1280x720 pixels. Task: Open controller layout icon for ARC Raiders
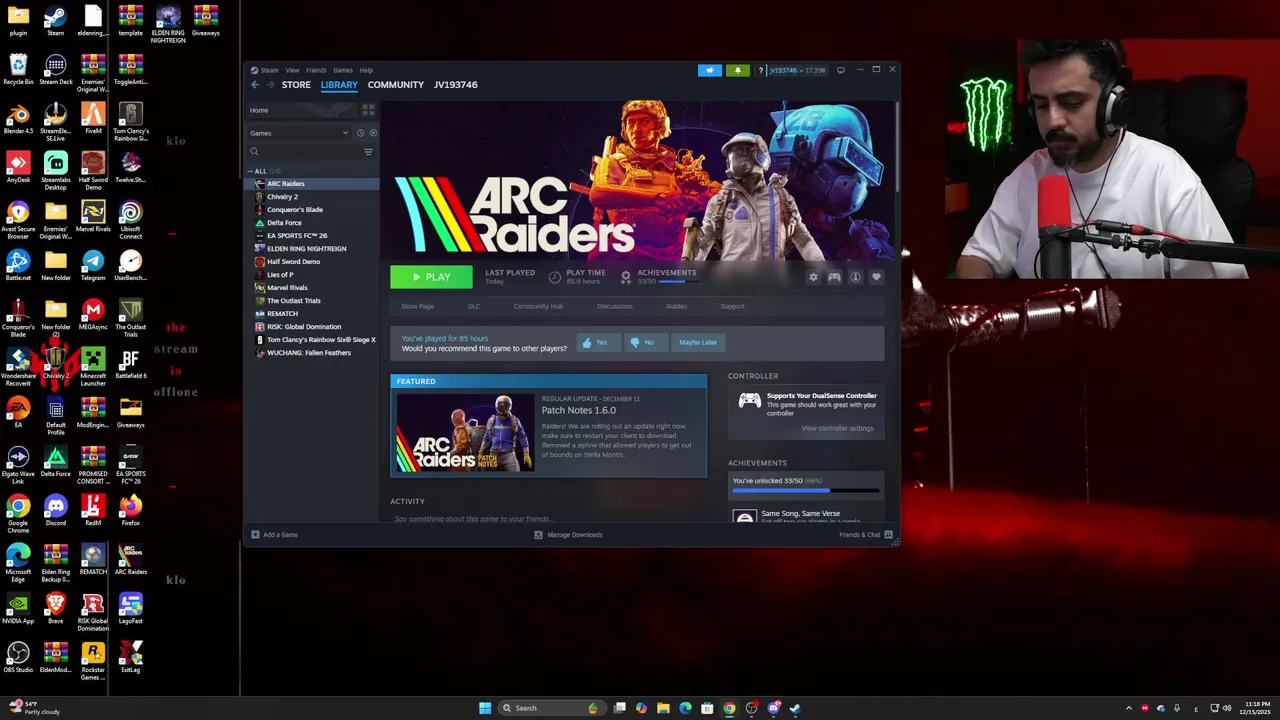[x=834, y=277]
